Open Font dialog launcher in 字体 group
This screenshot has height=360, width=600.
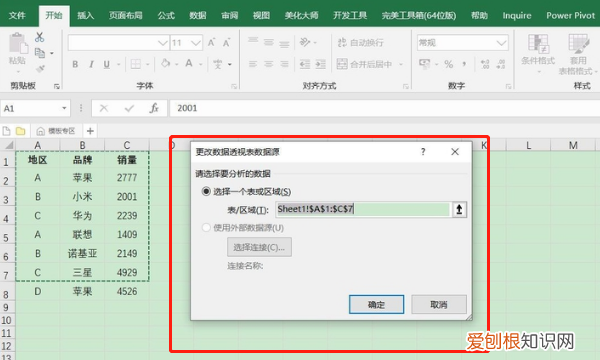234,86
